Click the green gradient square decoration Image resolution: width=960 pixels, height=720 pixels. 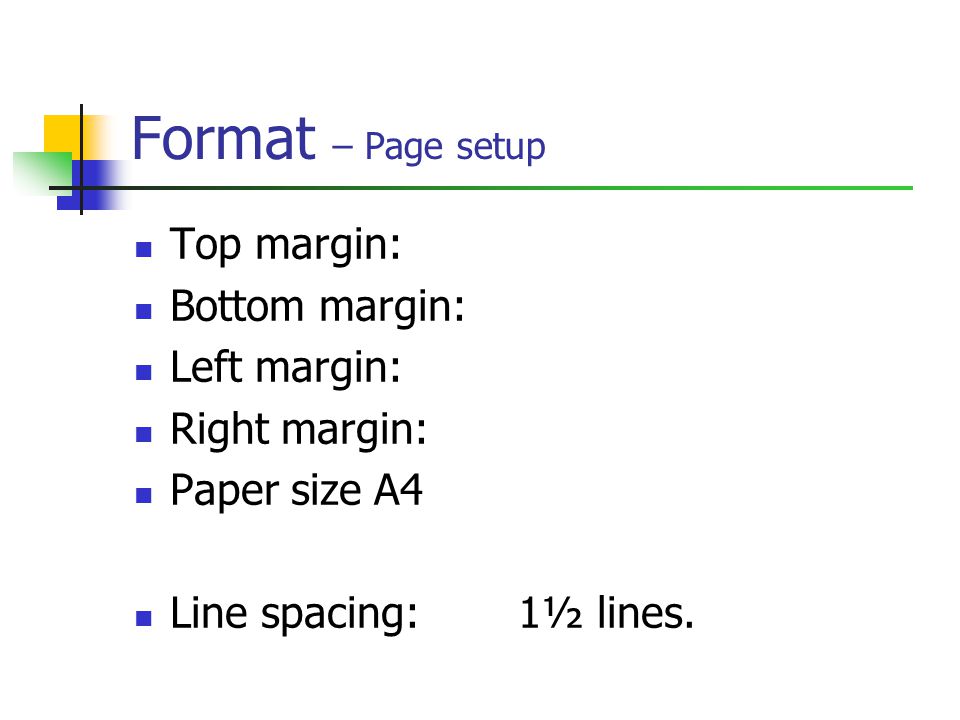42,173
